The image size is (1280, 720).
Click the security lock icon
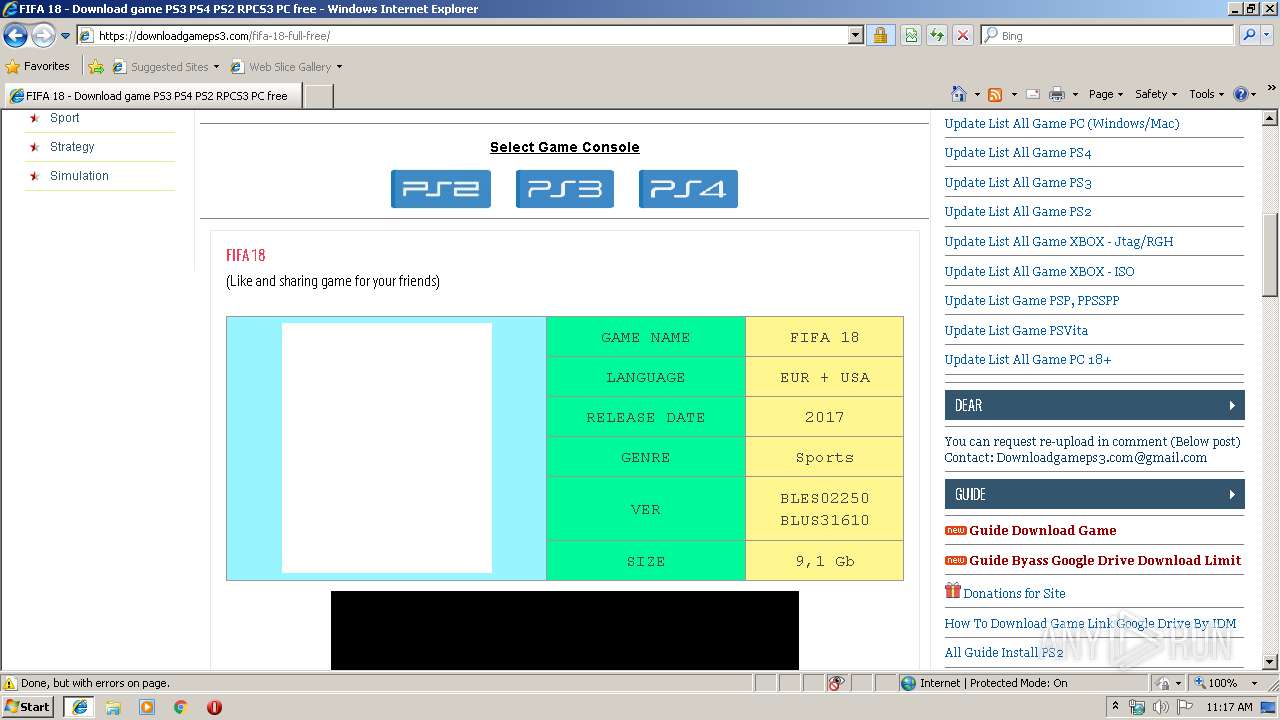pos(880,35)
